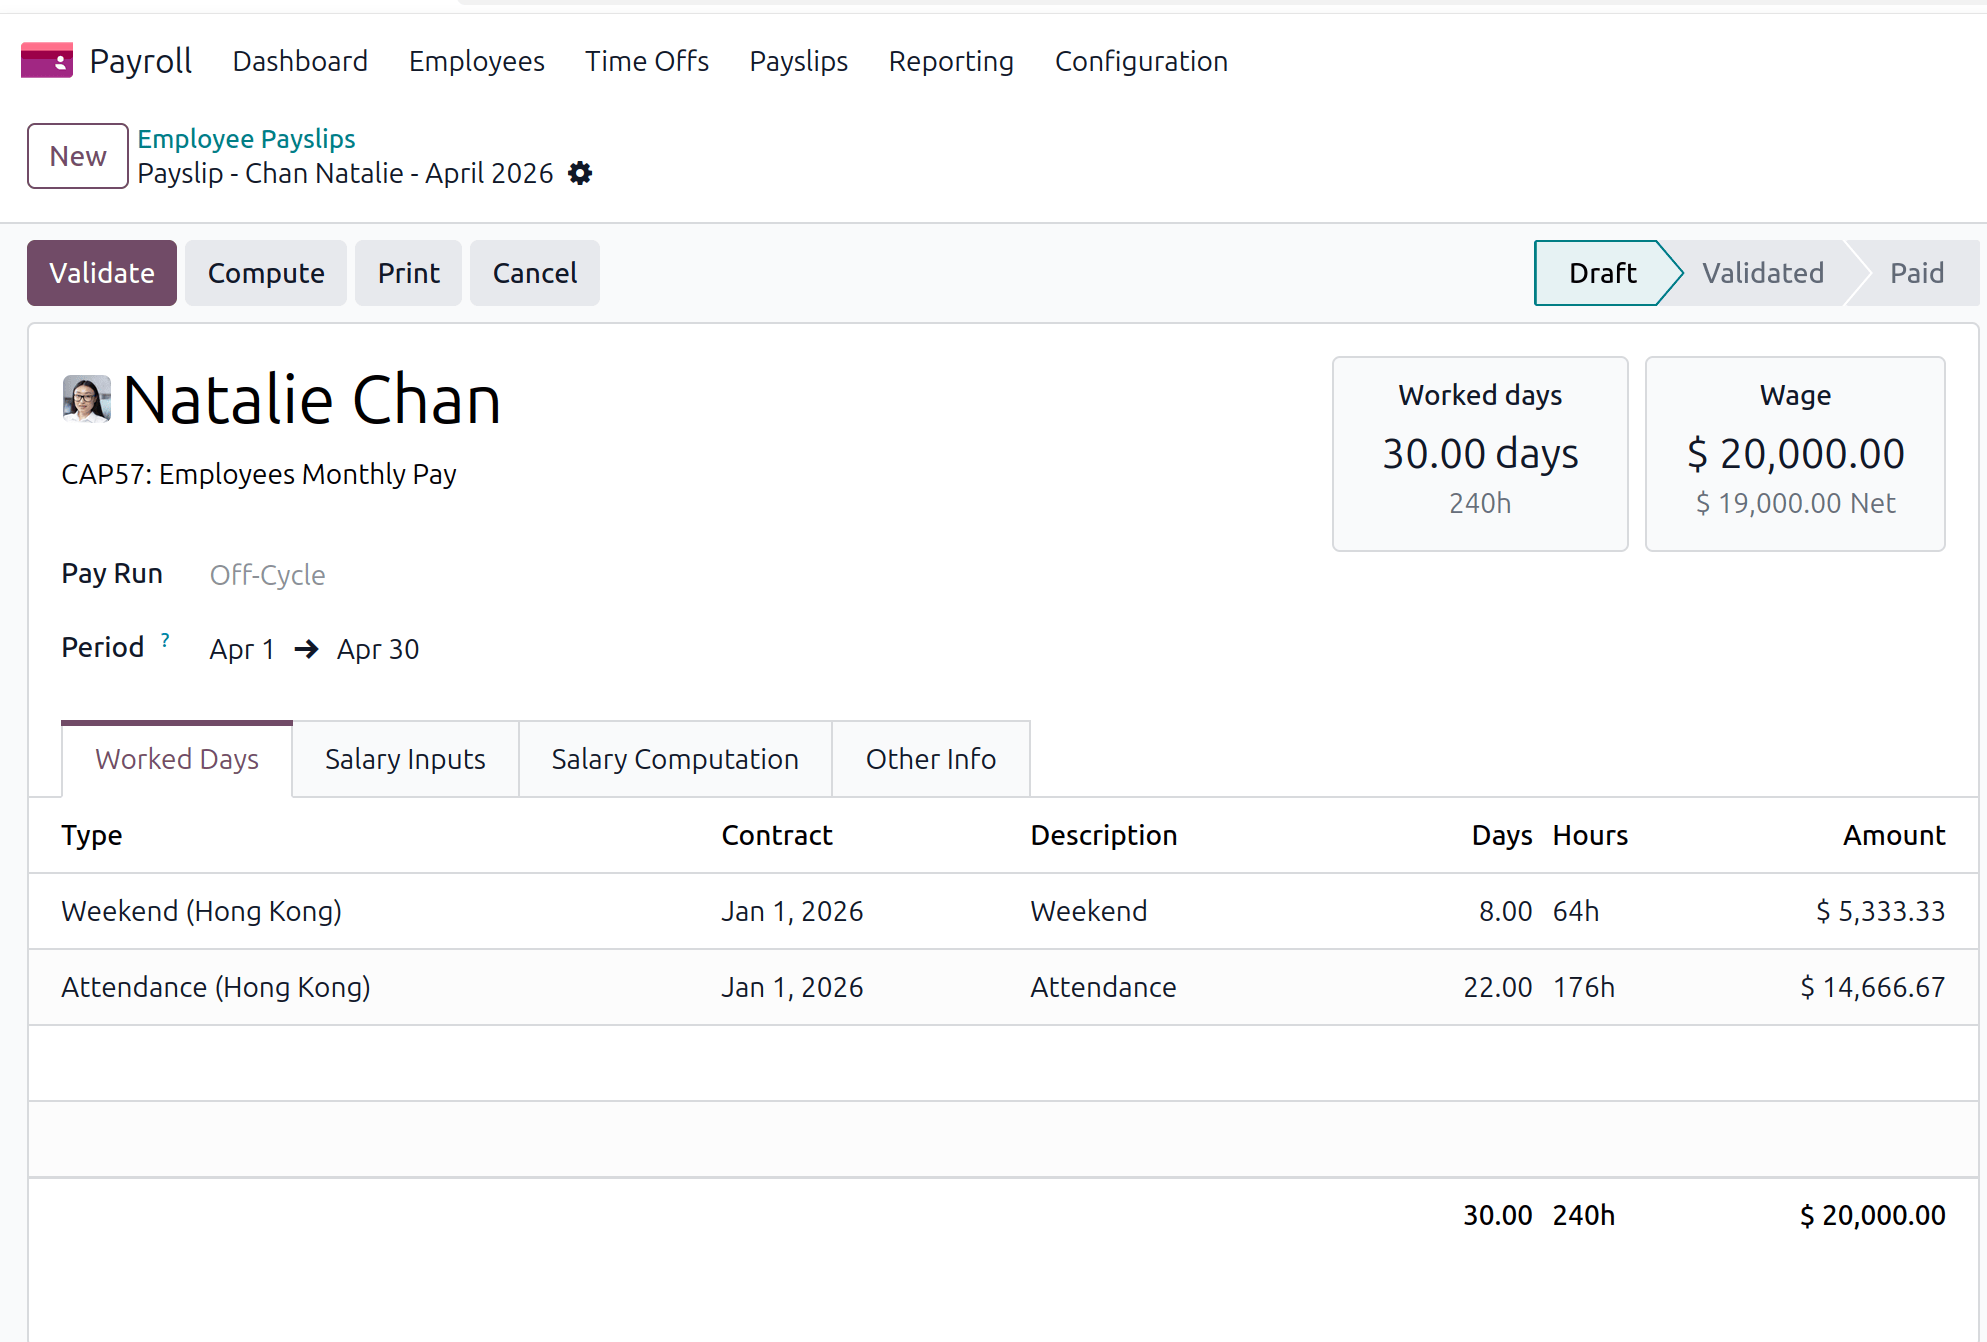Viewport: 1987px width, 1342px height.
Task: Select the Validated status stage
Action: click(x=1763, y=273)
